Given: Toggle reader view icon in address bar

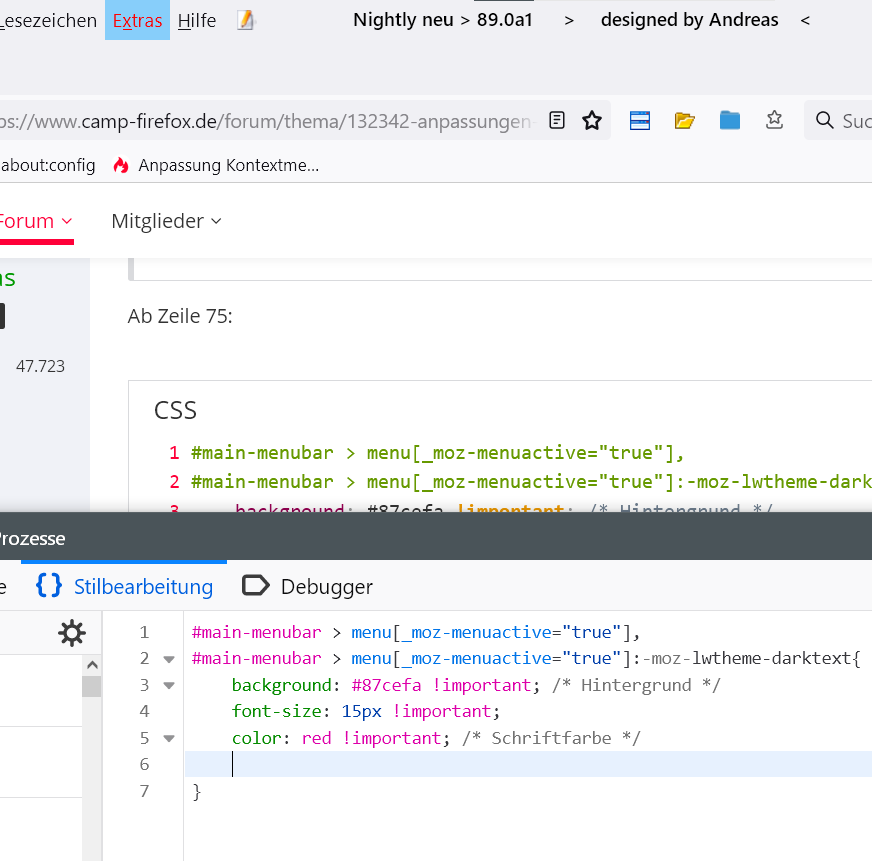Looking at the screenshot, I should click(x=558, y=121).
